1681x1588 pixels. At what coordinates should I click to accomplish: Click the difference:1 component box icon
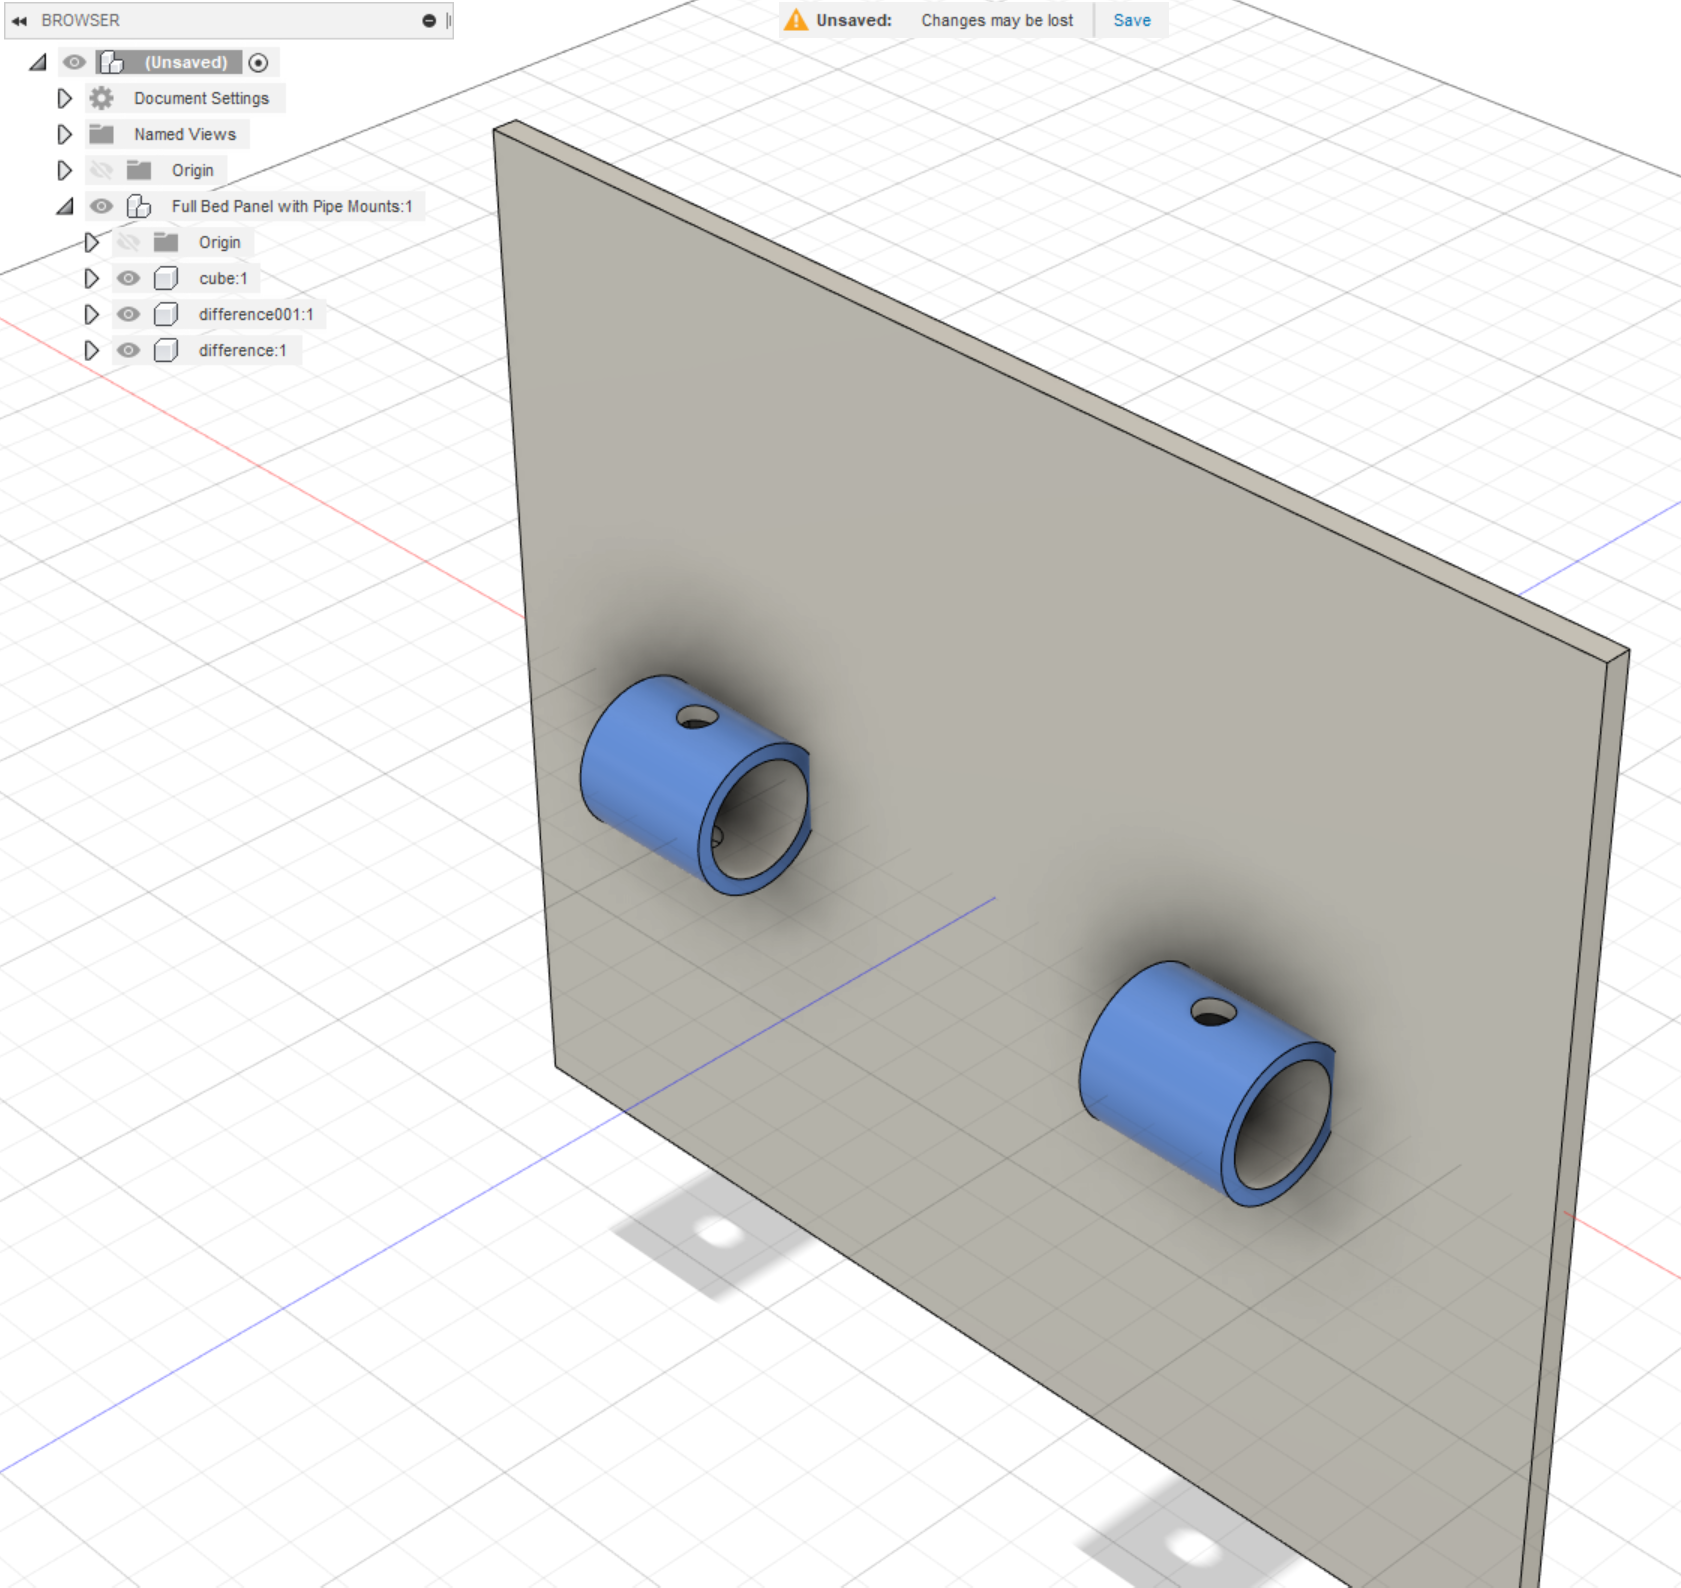click(x=166, y=350)
